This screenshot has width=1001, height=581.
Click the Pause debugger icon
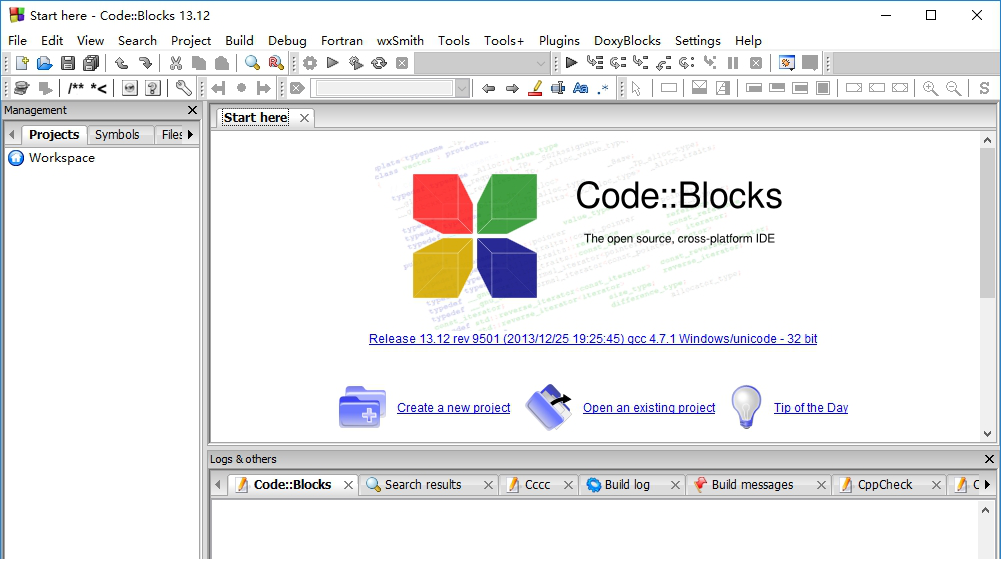tap(733, 63)
